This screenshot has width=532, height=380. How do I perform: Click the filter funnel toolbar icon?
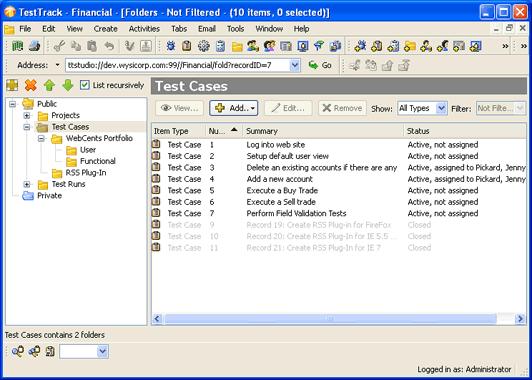[319, 46]
